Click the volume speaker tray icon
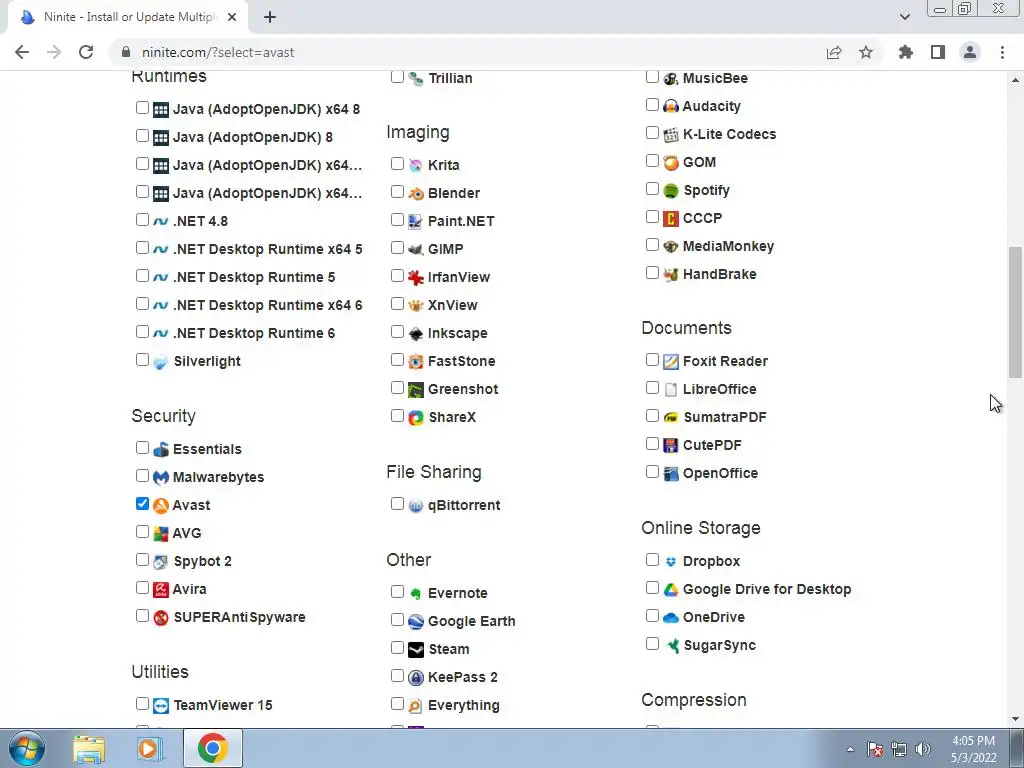 pos(923,749)
